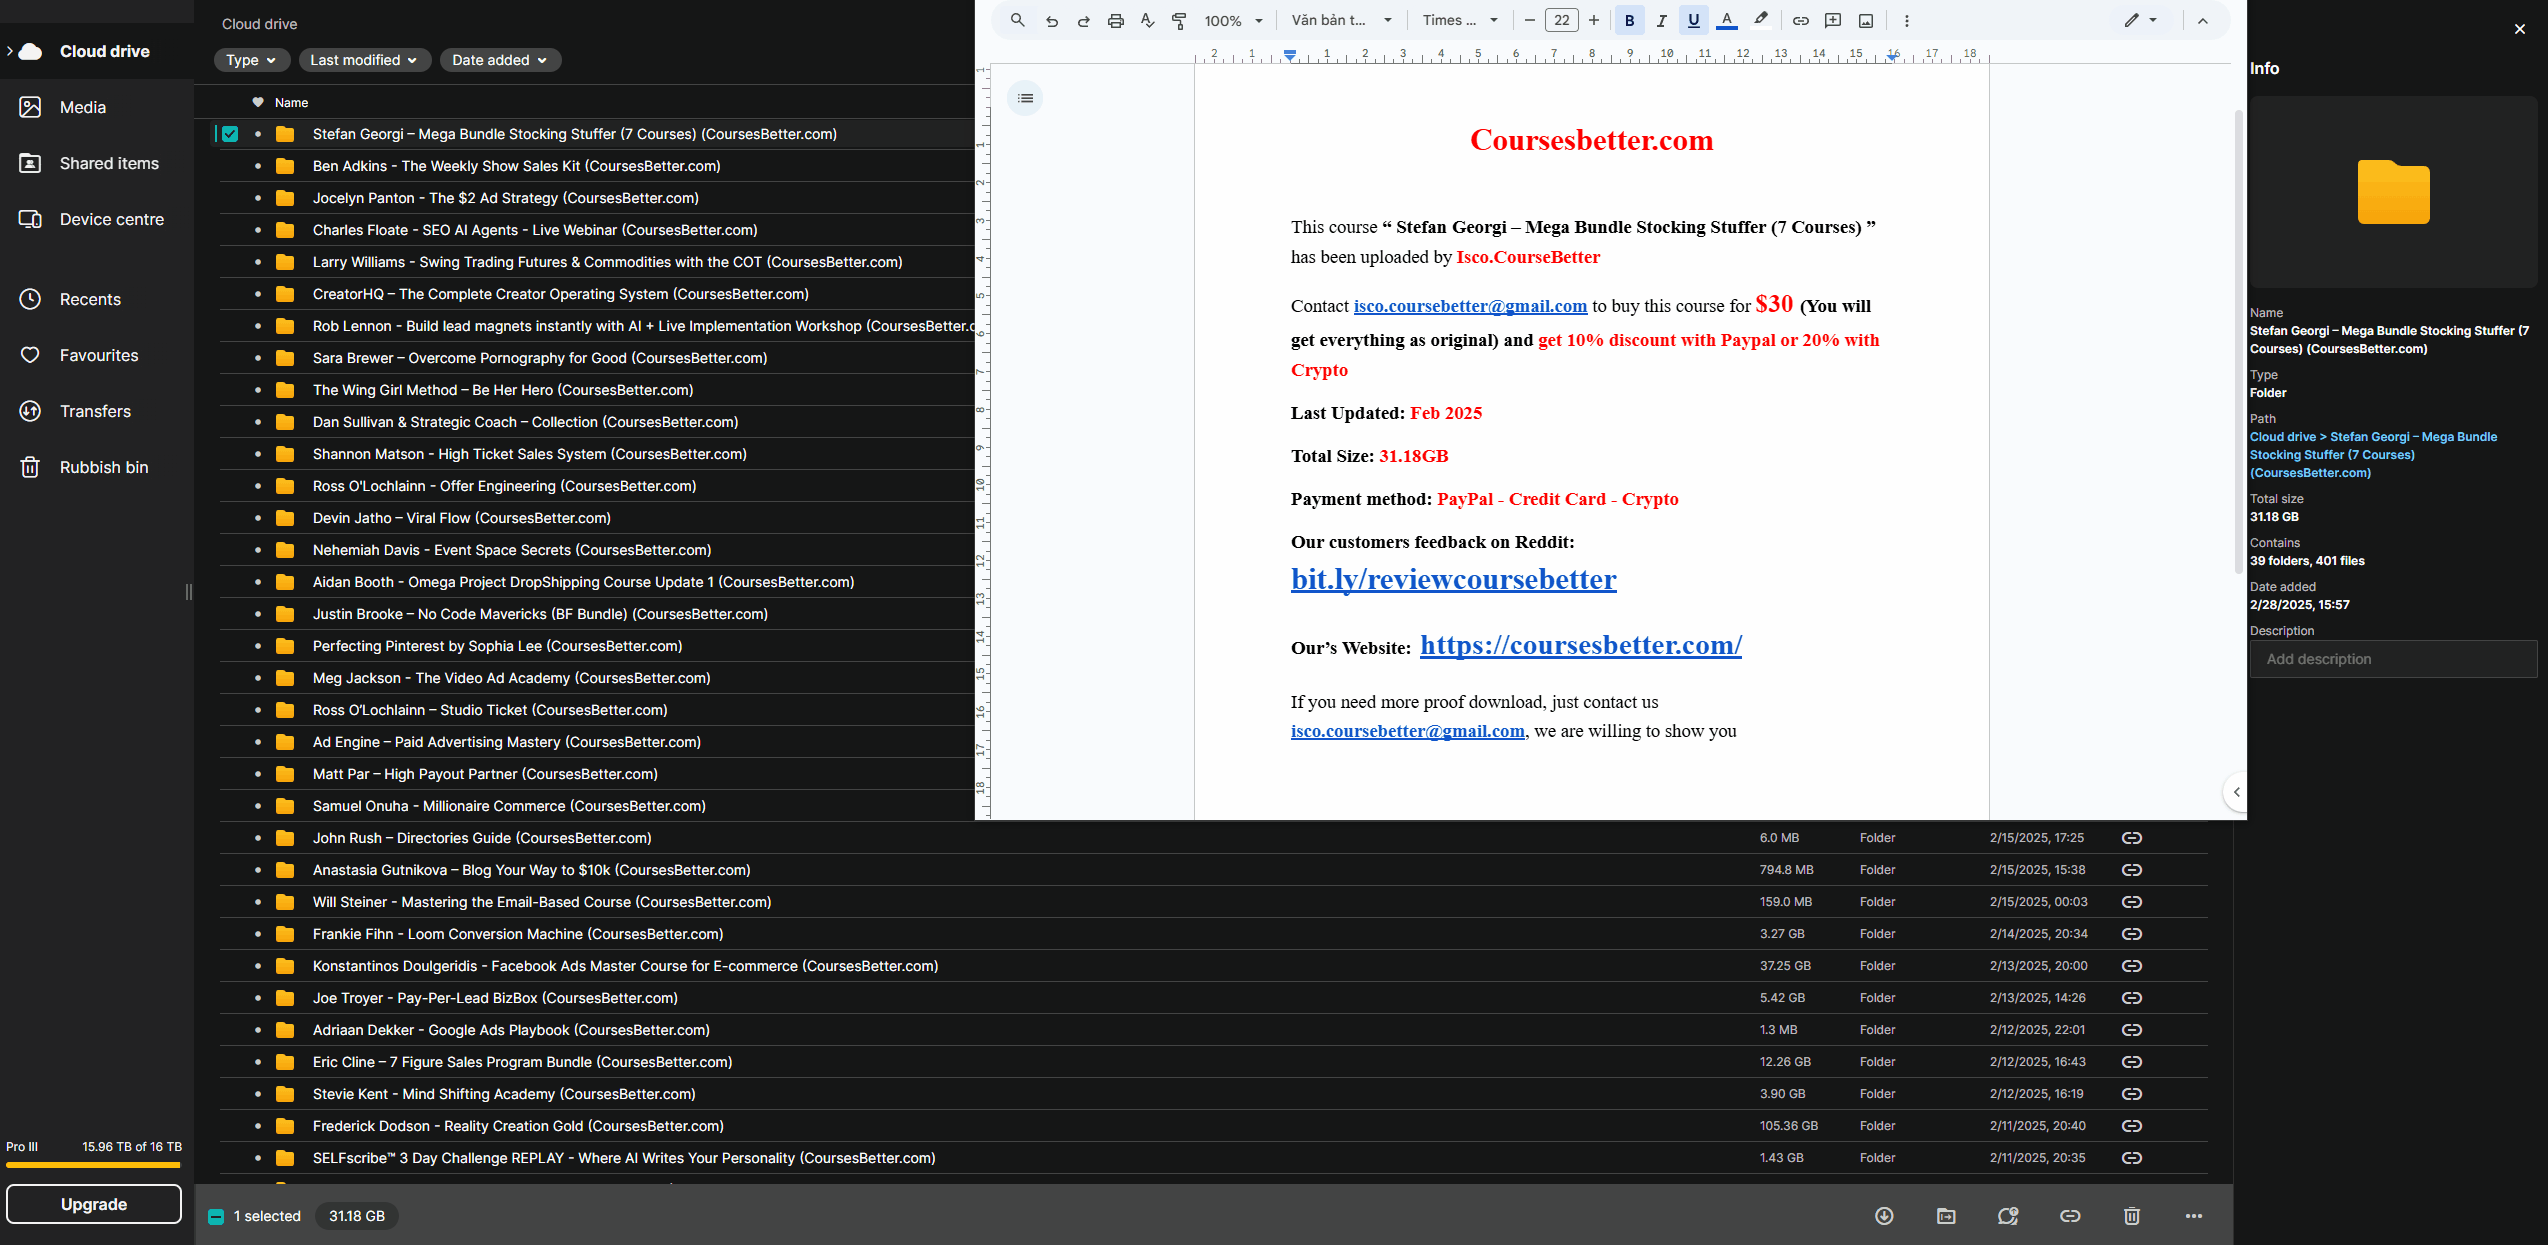Open the zoom 100% dropdown
This screenshot has width=2548, height=1245.
(1234, 21)
